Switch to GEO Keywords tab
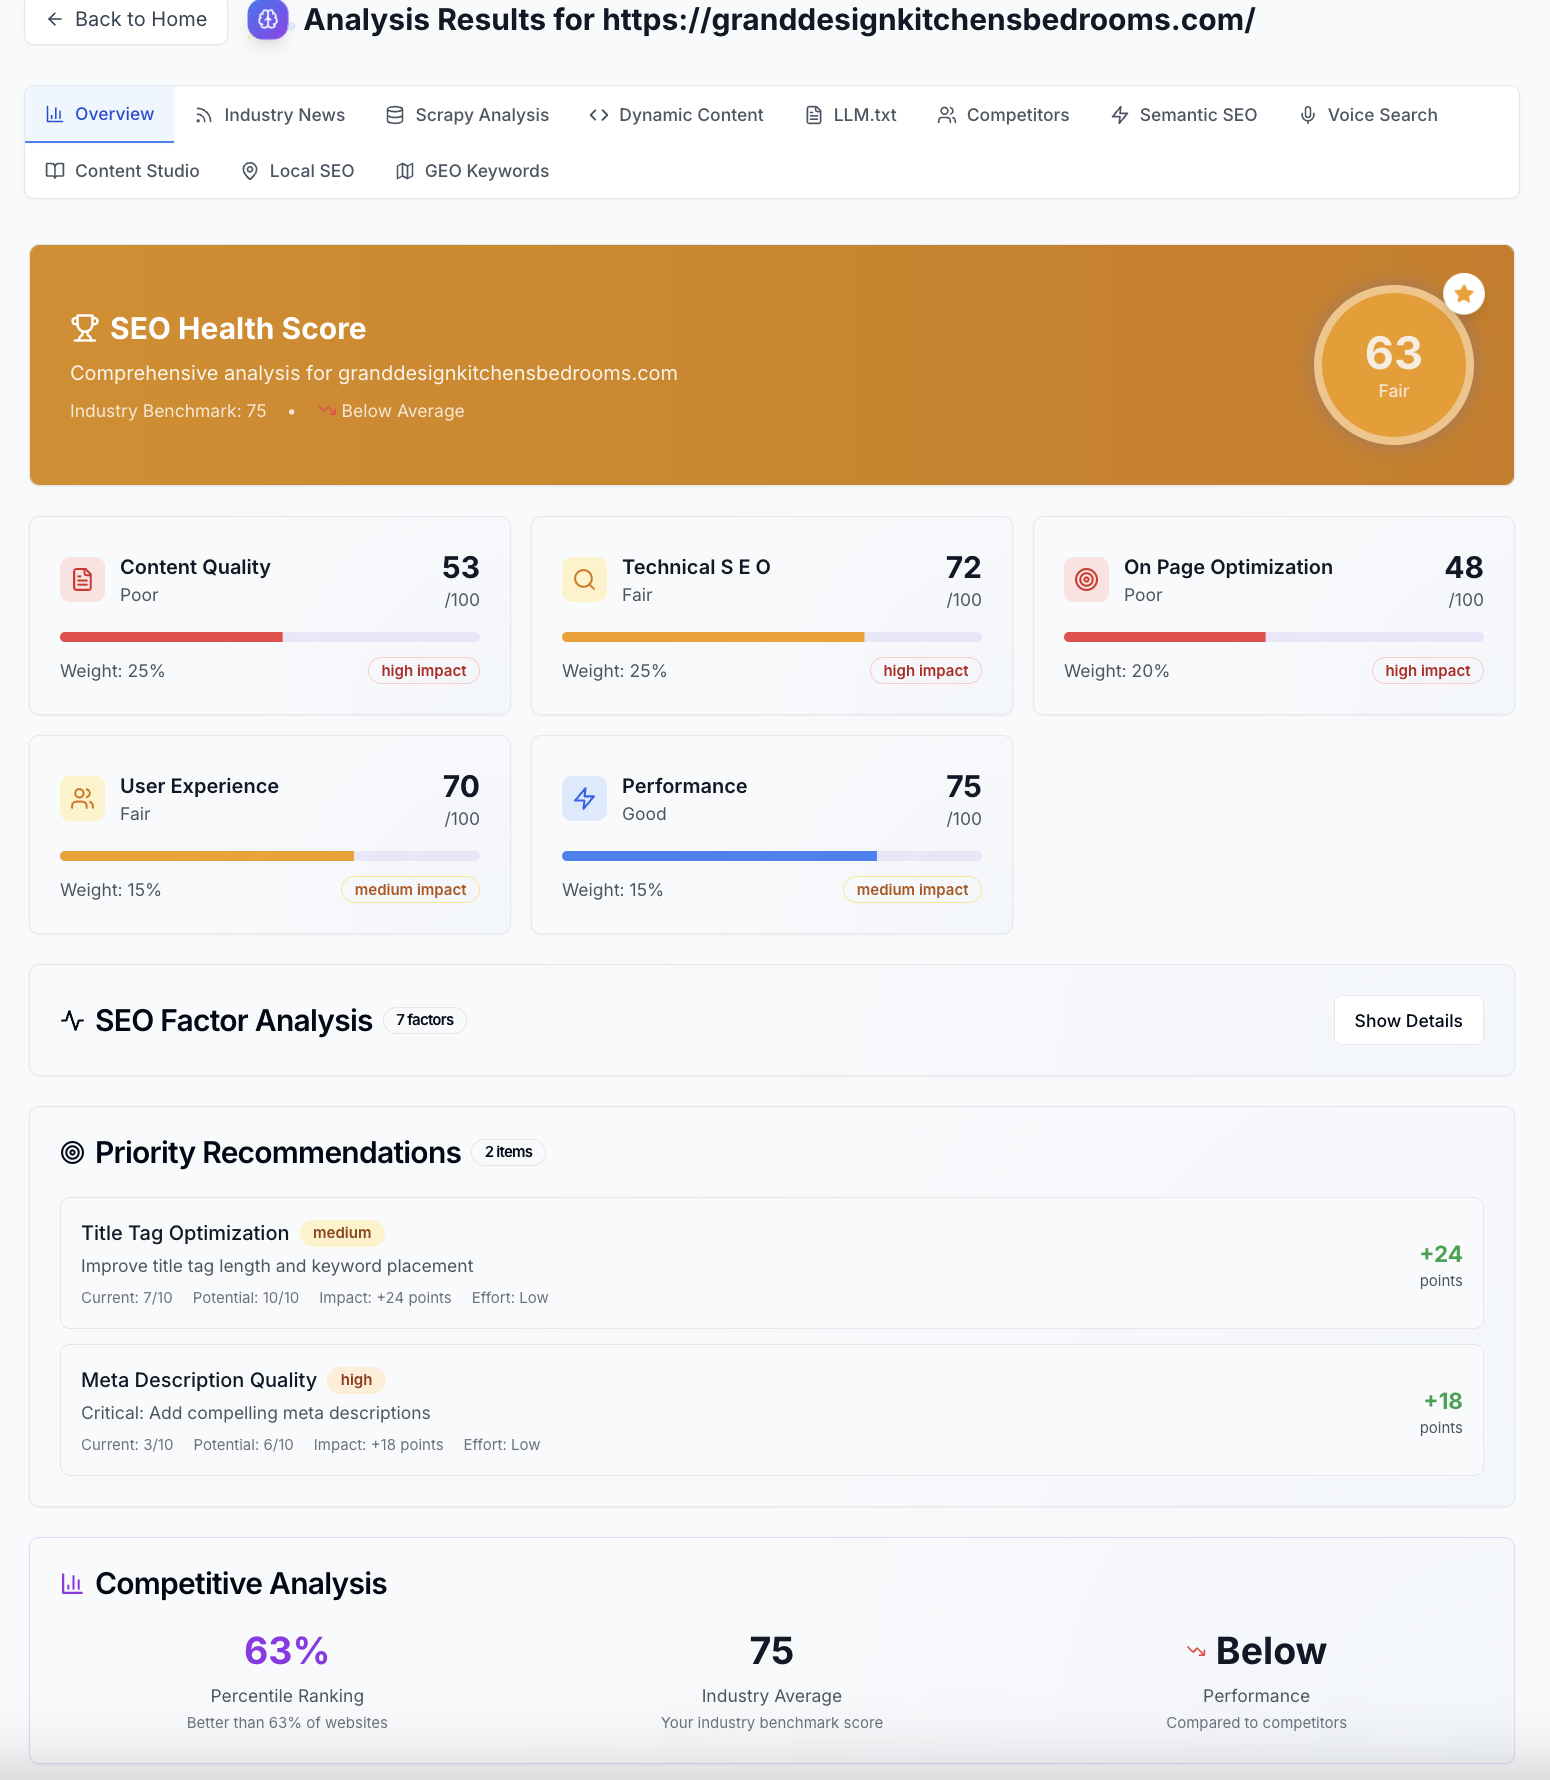 [x=473, y=171]
